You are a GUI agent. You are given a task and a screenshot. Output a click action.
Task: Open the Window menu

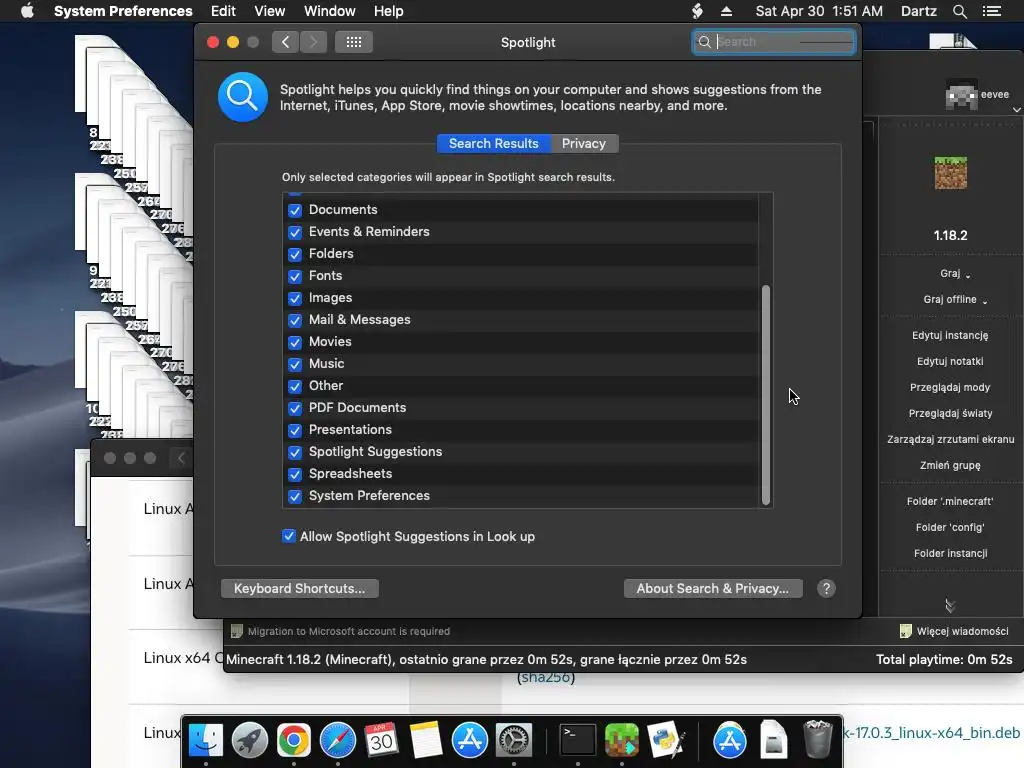click(330, 11)
